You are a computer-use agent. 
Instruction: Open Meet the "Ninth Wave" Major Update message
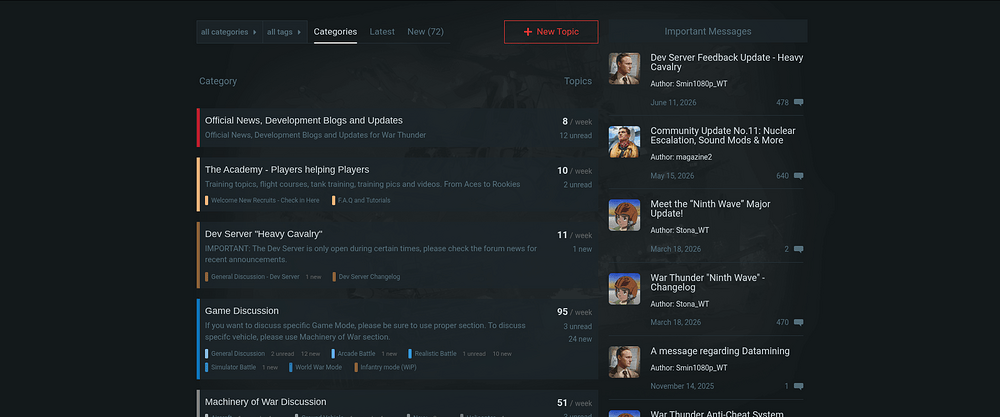point(710,208)
